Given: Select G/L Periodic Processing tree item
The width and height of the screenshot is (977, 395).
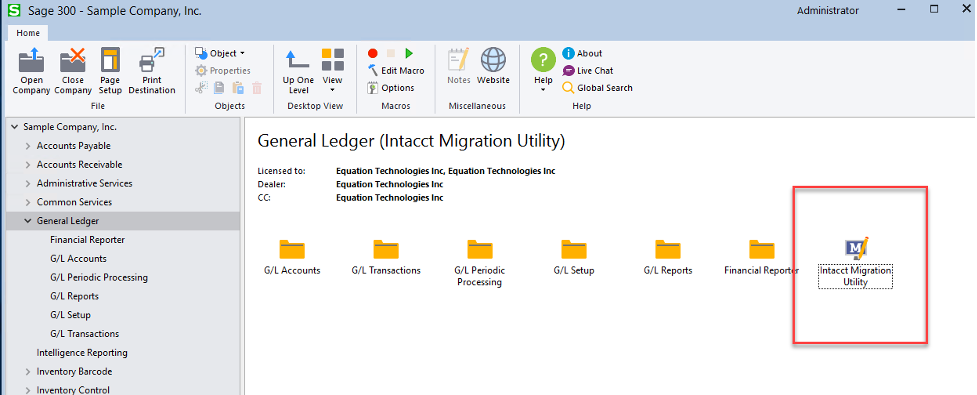Looking at the screenshot, I should [99, 277].
